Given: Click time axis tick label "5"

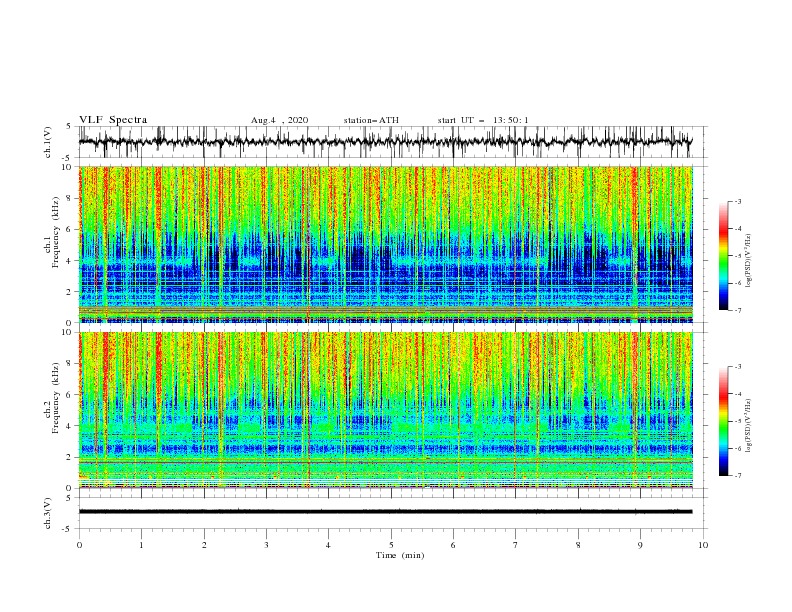Looking at the screenshot, I should tap(391, 545).
